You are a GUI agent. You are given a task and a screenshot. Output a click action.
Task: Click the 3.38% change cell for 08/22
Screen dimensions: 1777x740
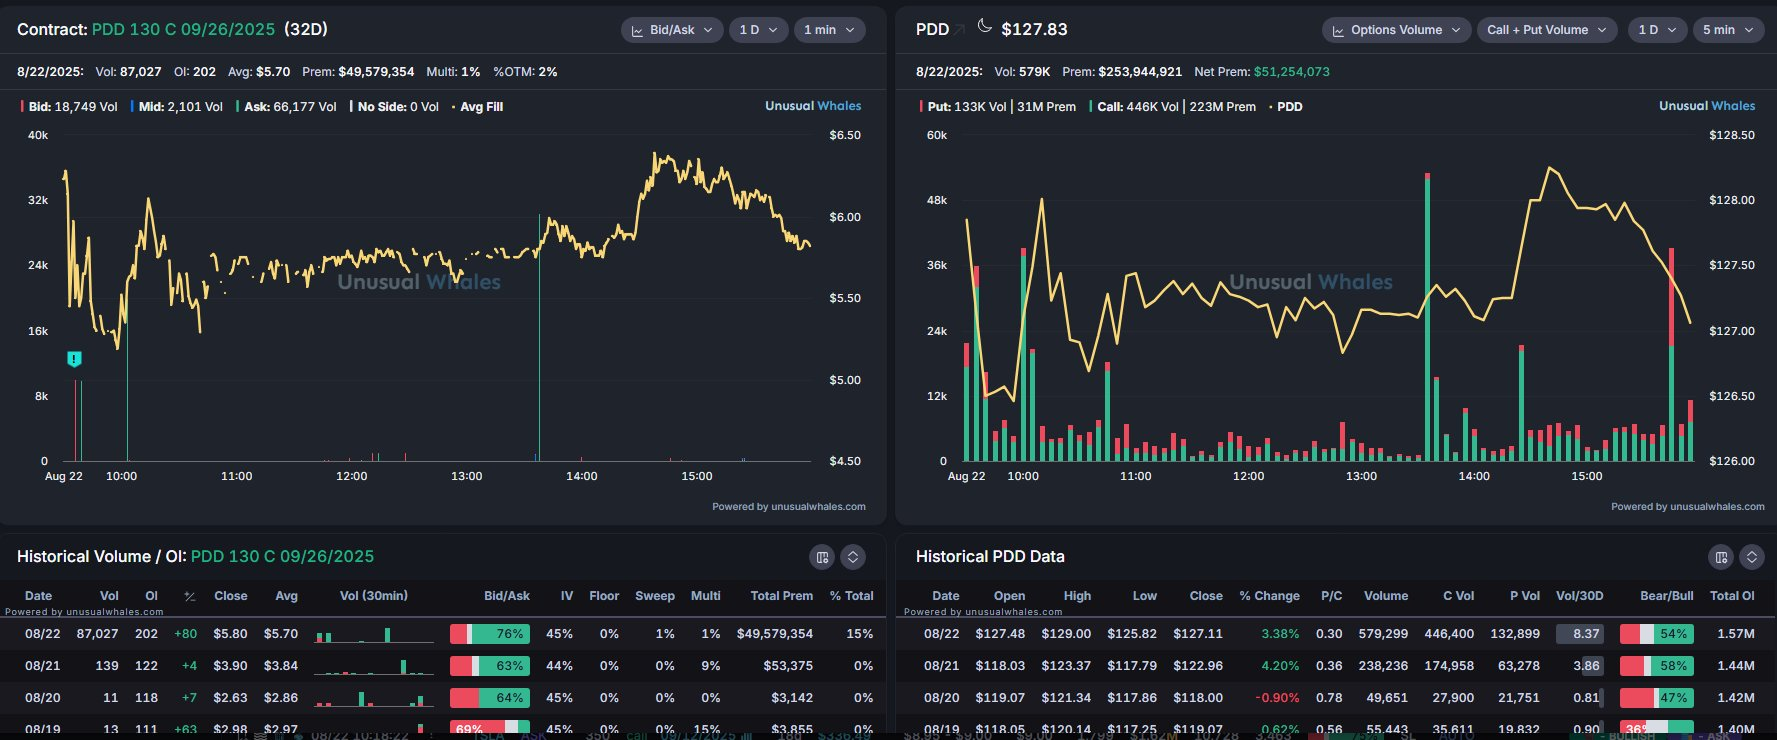1280,634
